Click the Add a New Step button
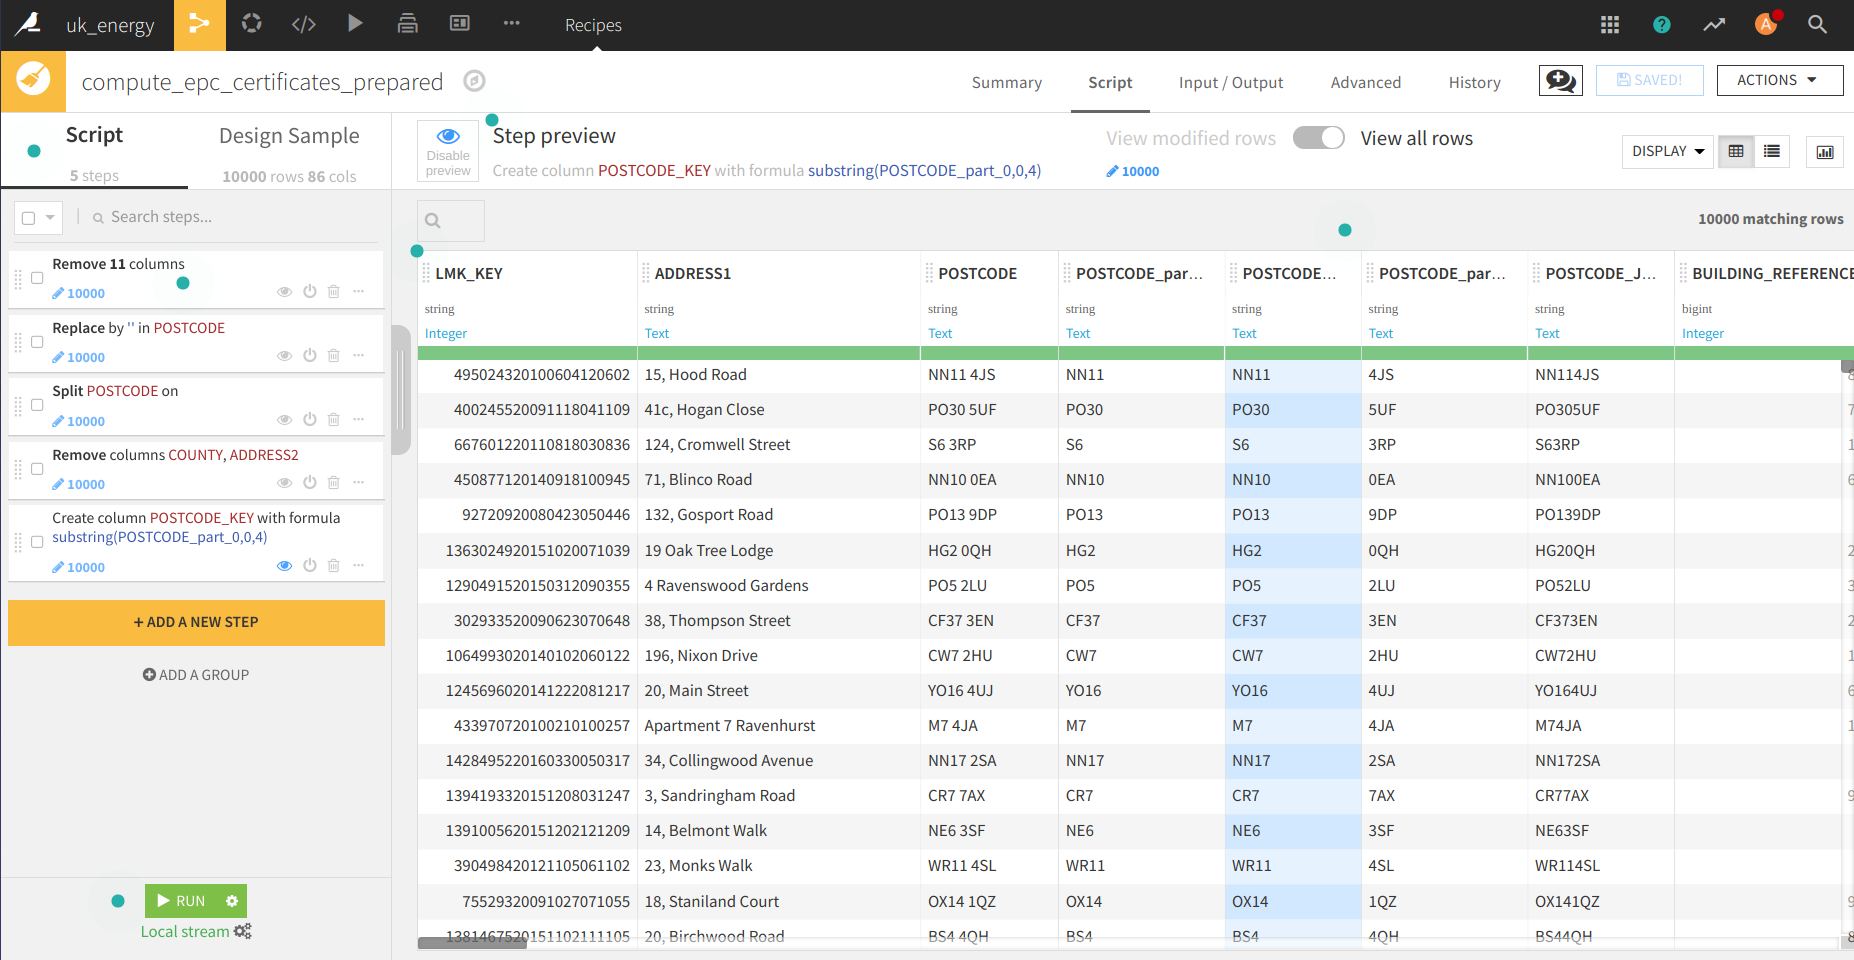Viewport: 1854px width, 960px height. point(196,622)
